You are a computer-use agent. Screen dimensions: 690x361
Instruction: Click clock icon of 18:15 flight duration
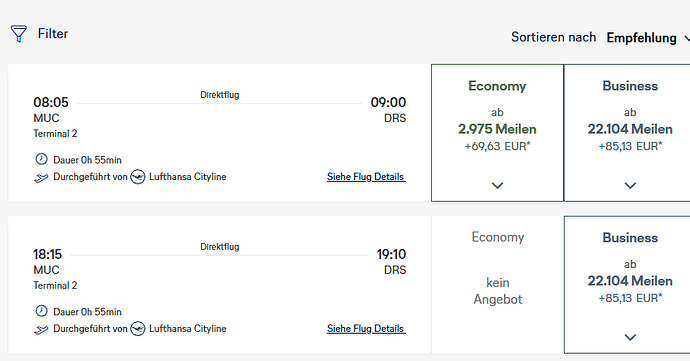click(x=41, y=311)
